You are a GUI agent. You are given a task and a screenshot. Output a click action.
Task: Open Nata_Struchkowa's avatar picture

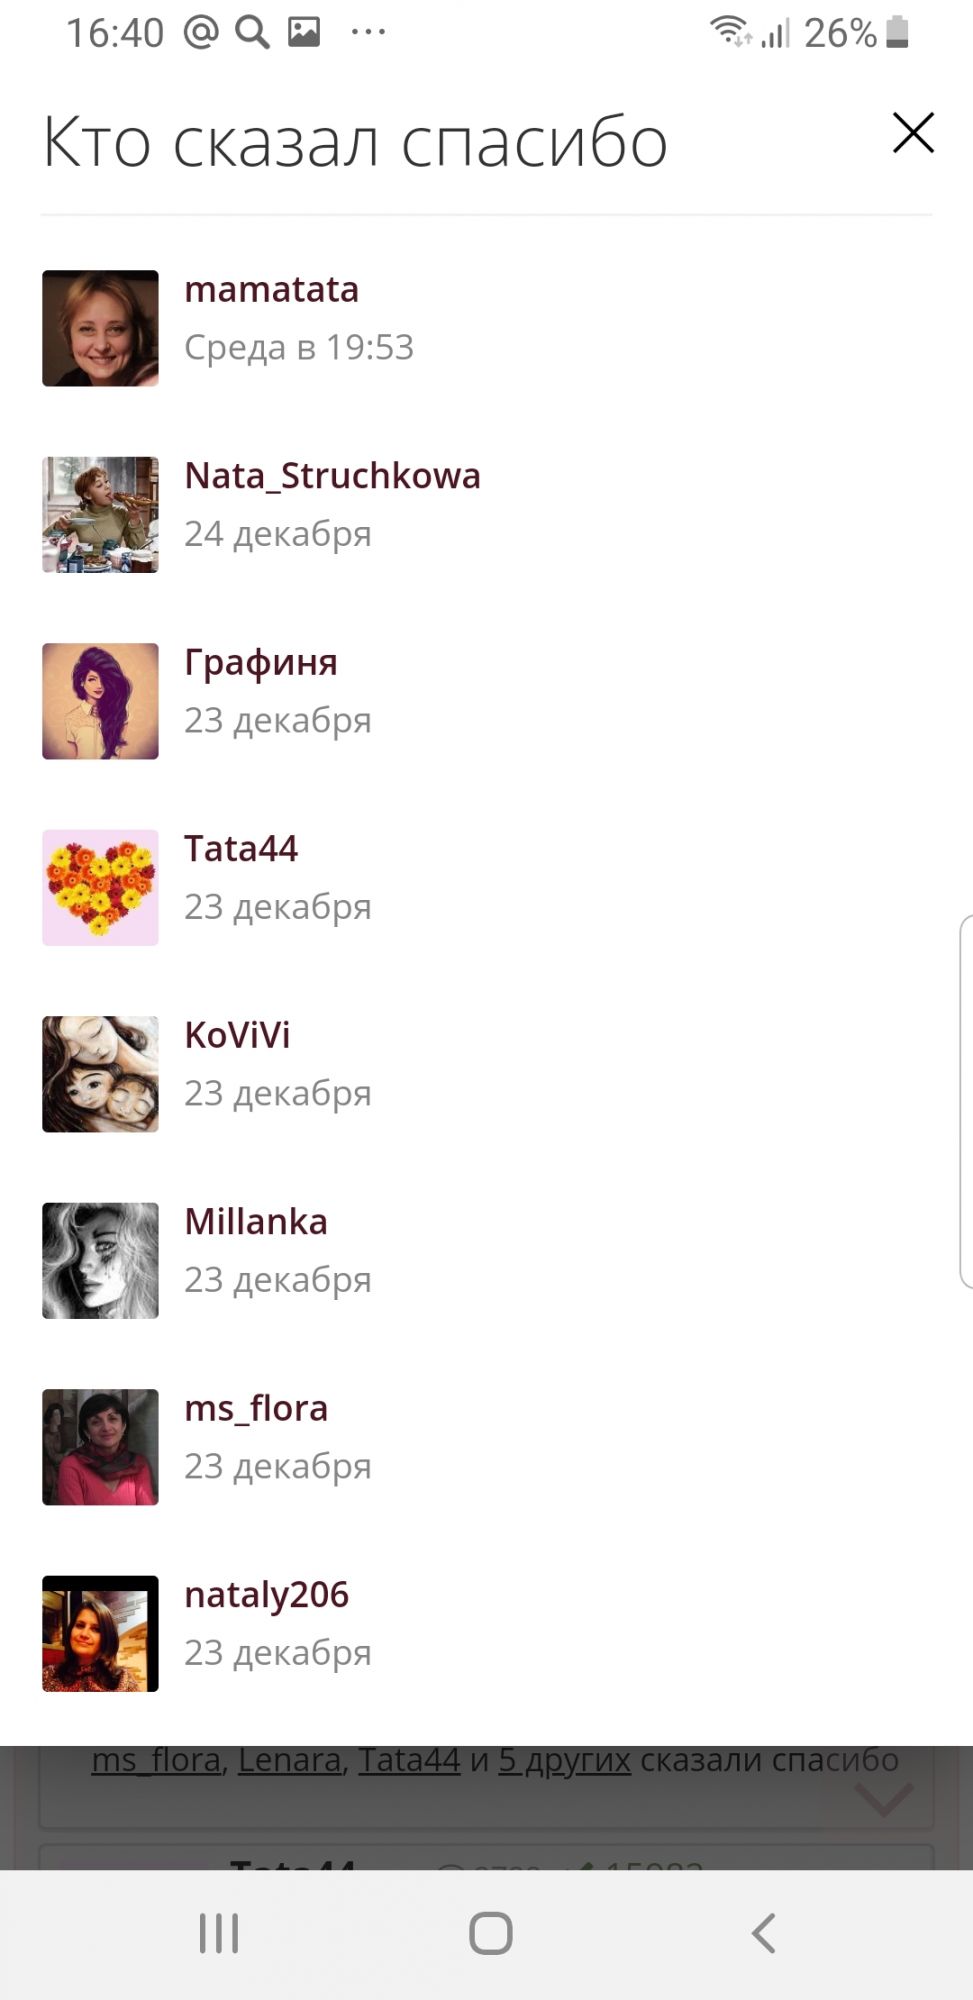point(100,515)
